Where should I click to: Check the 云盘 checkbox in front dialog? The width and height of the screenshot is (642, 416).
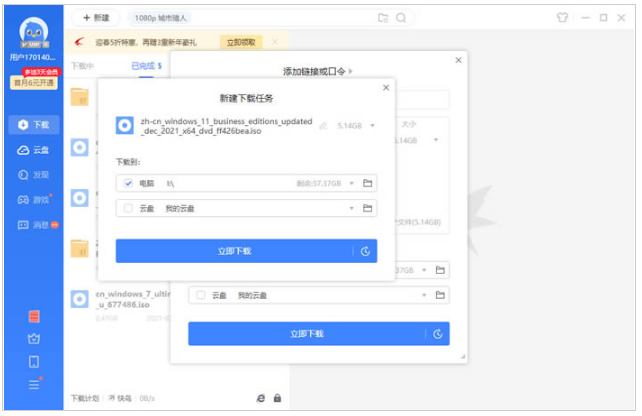click(126, 208)
